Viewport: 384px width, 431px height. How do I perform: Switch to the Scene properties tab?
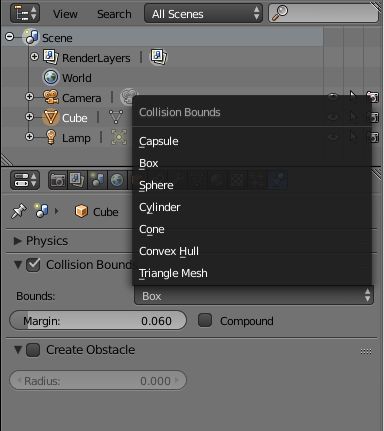[x=97, y=180]
